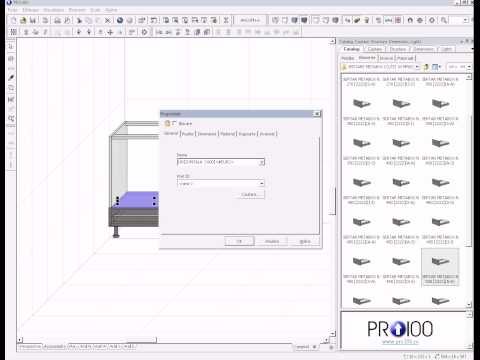Select the Structure tab in right panel
480x360 pixels.
(x=398, y=49)
